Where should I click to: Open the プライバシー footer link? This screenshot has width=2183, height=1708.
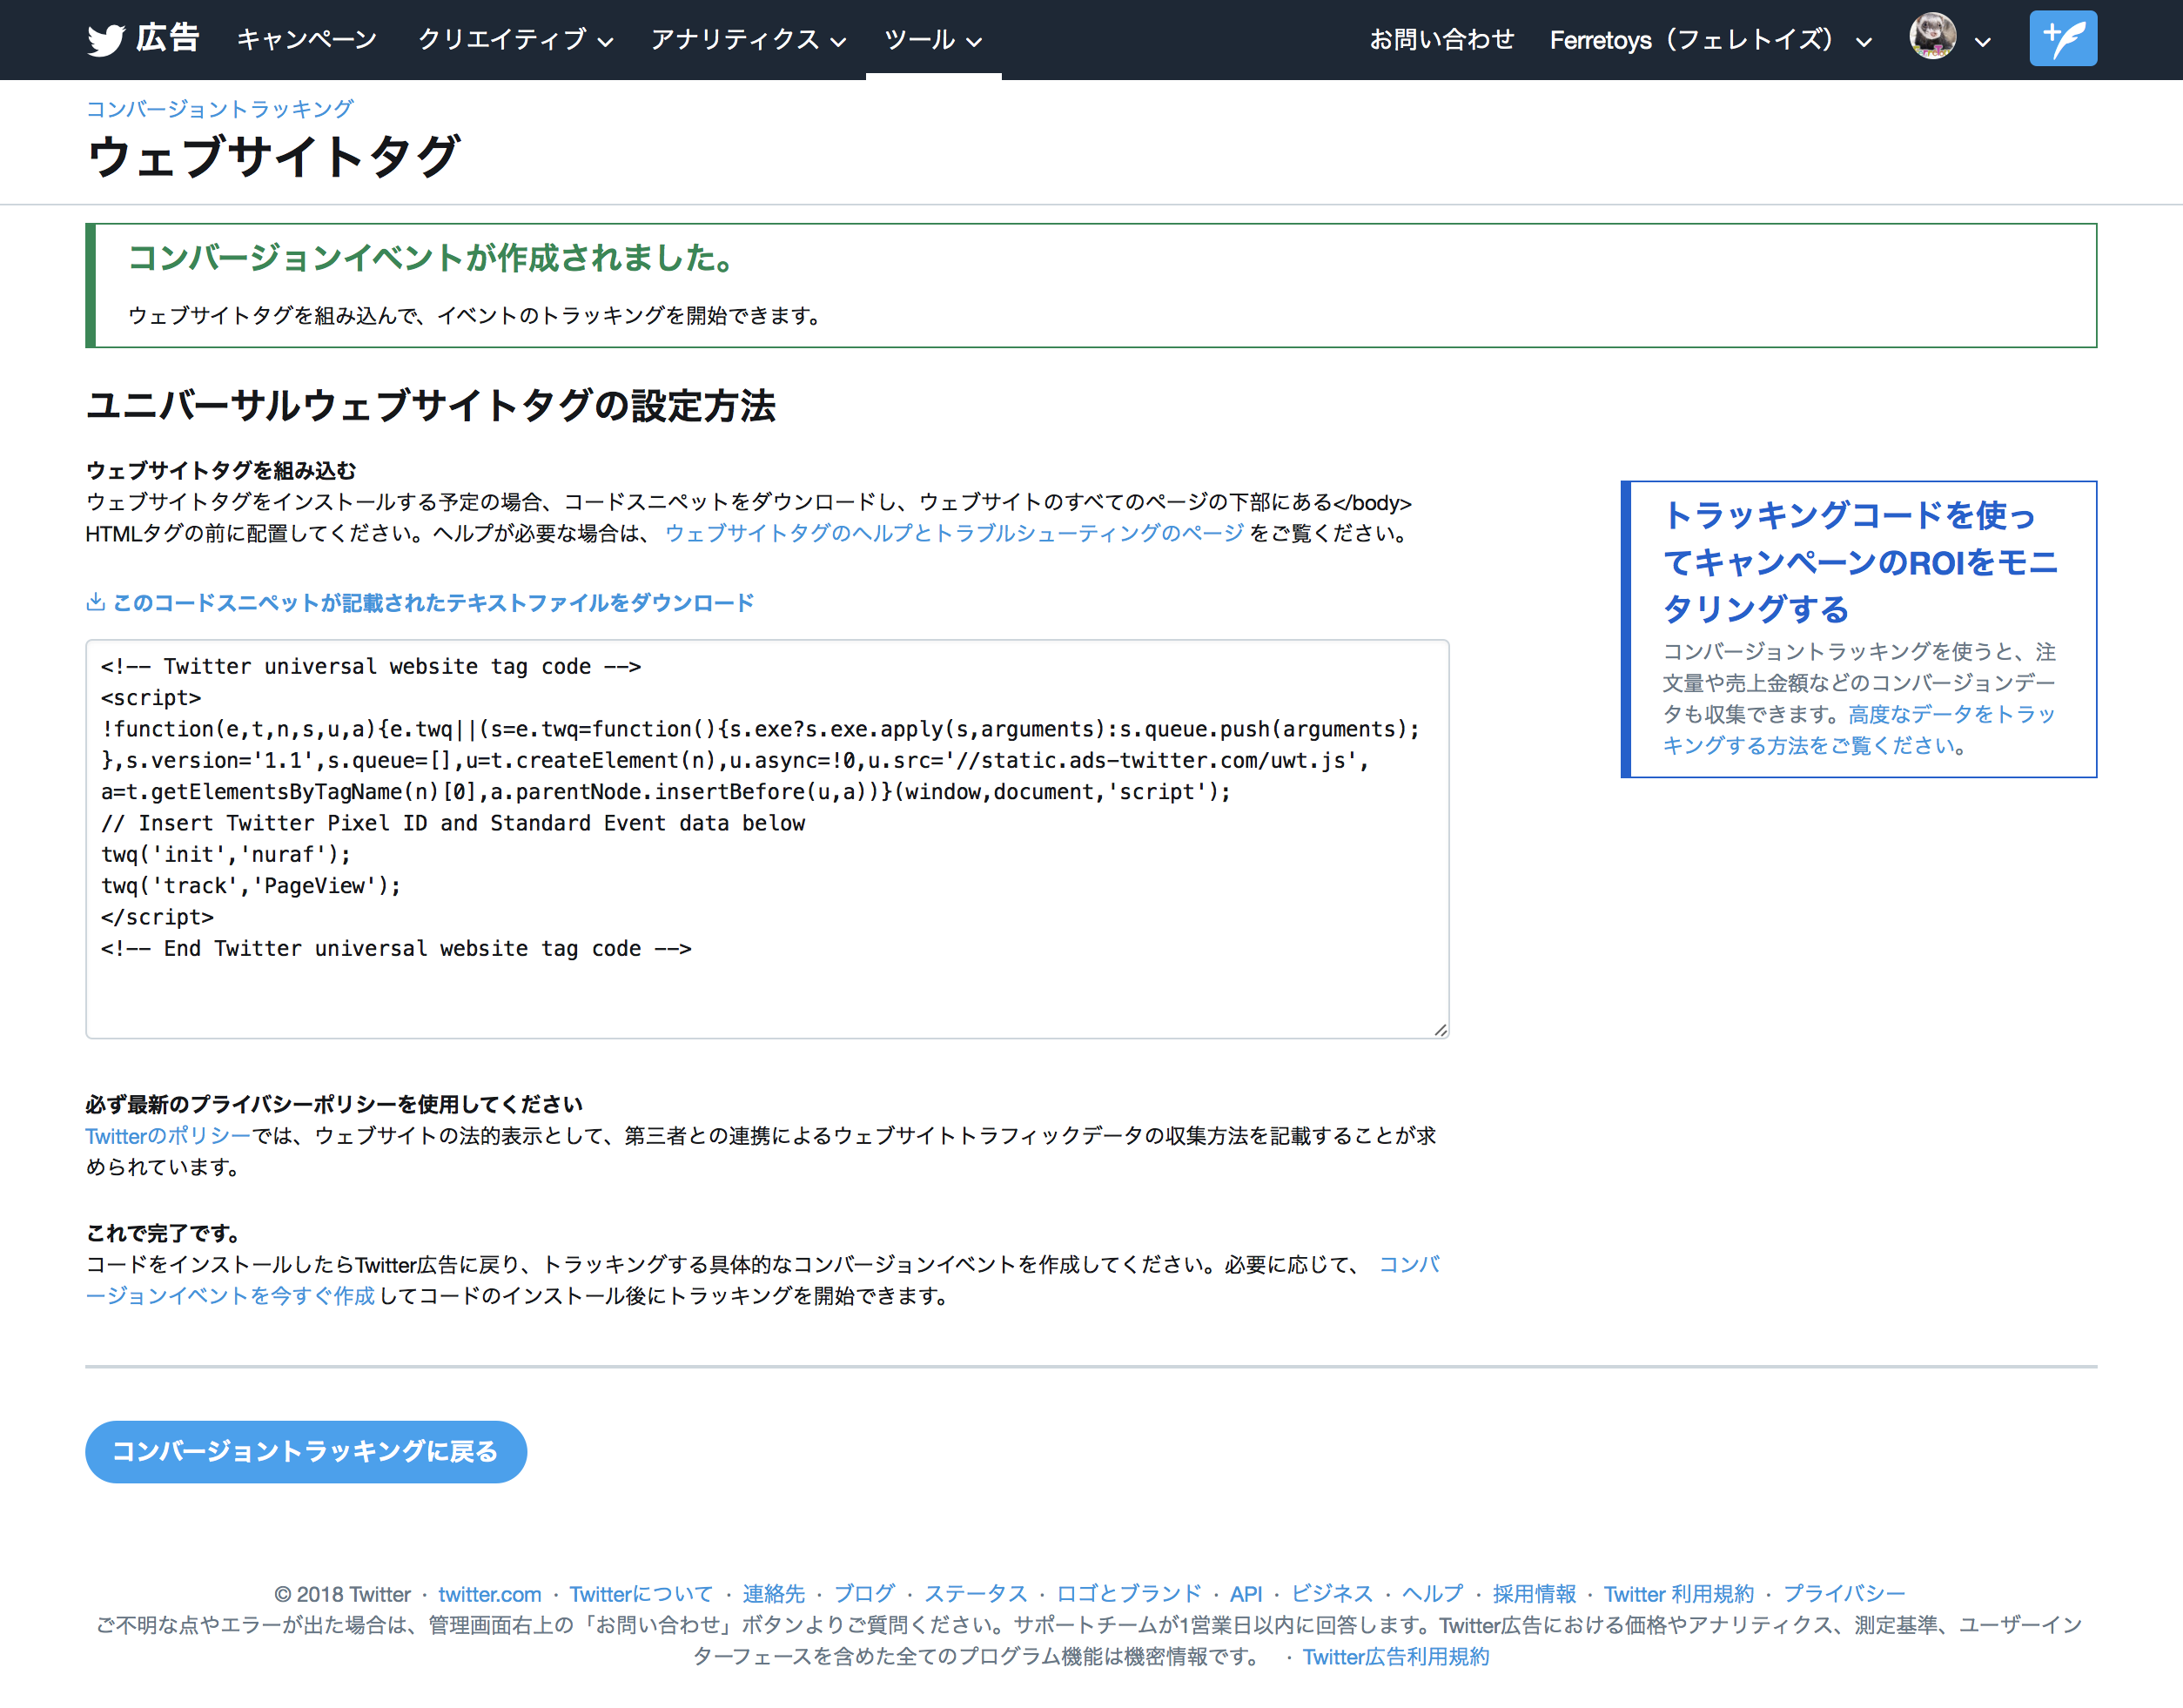point(1844,1594)
